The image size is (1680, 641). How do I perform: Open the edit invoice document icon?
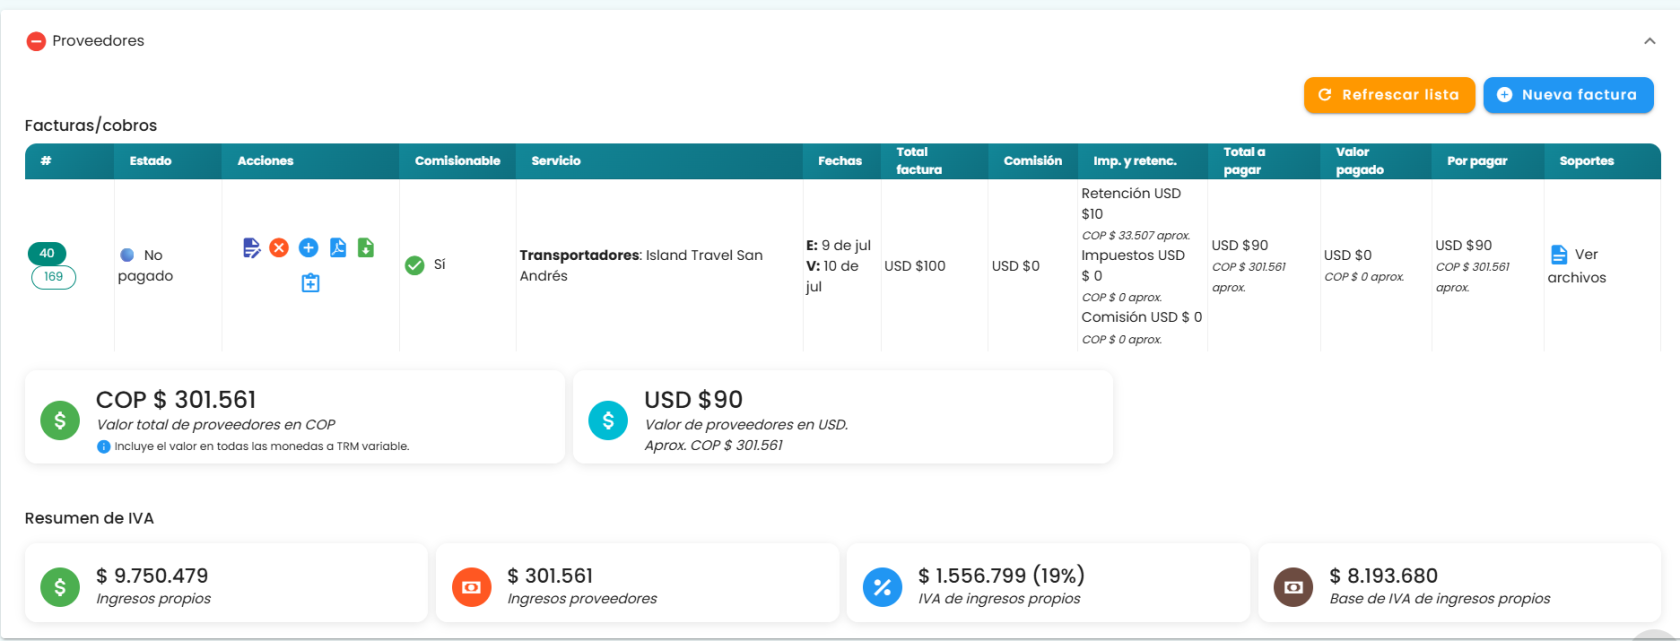pos(251,247)
